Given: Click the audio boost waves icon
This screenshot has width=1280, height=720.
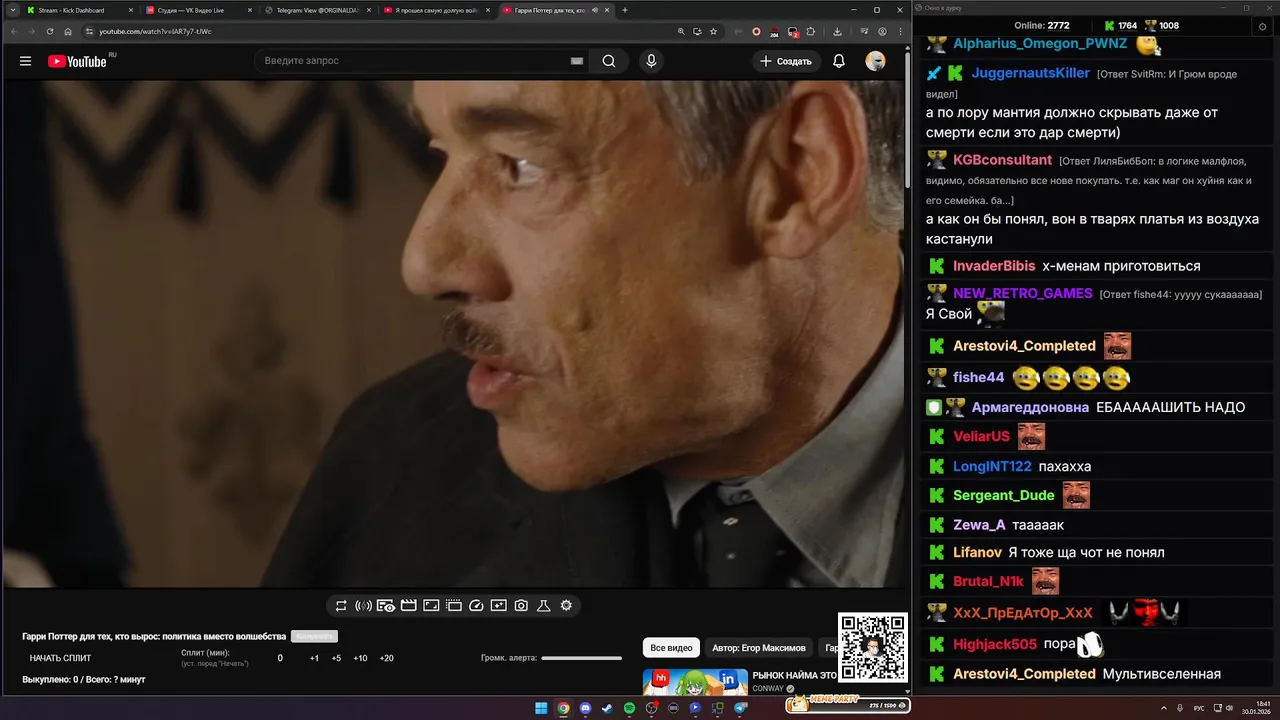Looking at the screenshot, I should pyautogui.click(x=363, y=606).
